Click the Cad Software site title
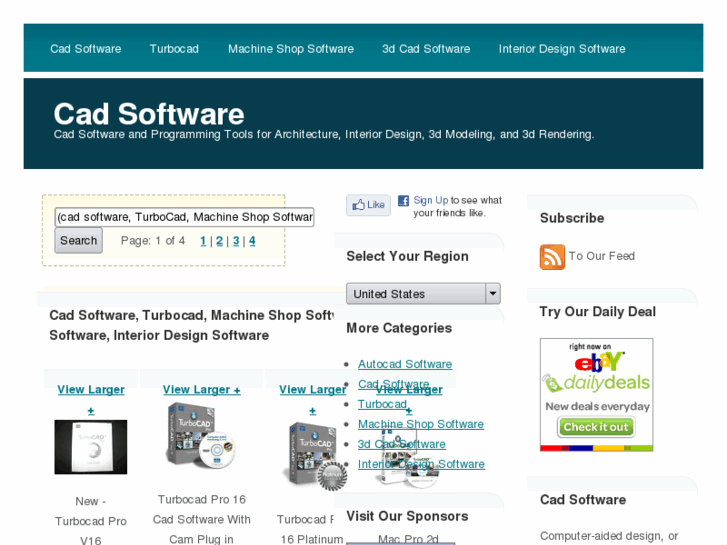 [x=149, y=114]
